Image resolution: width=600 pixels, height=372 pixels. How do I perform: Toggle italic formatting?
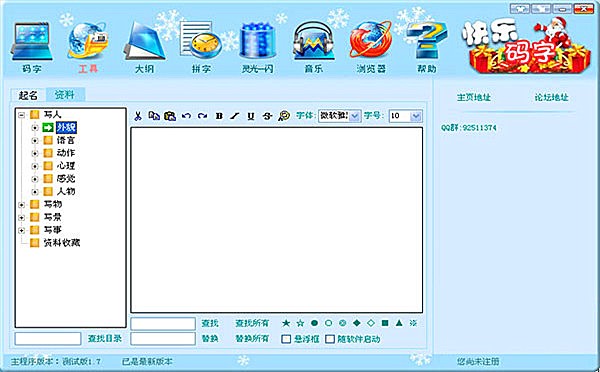235,116
